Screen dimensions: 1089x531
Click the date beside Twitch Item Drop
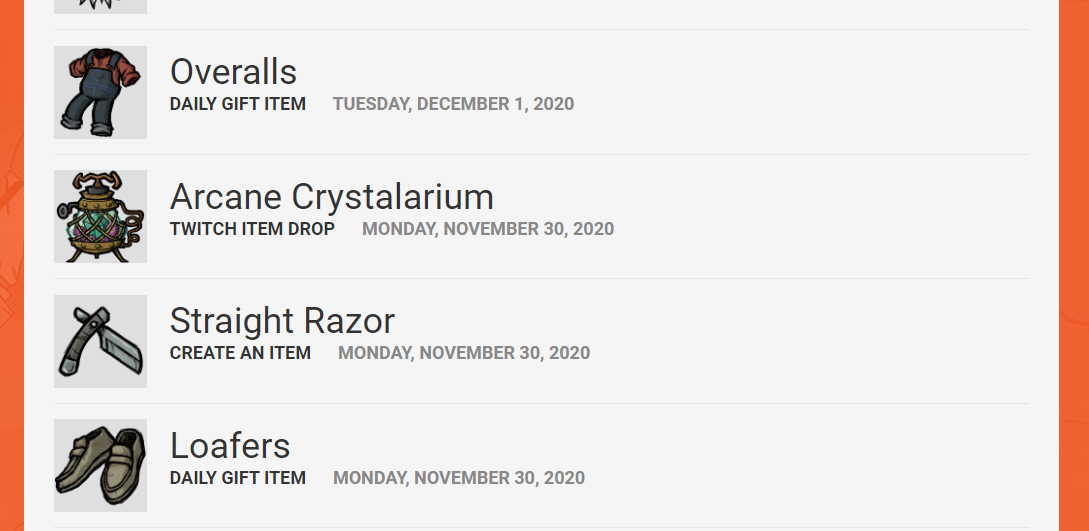(488, 229)
